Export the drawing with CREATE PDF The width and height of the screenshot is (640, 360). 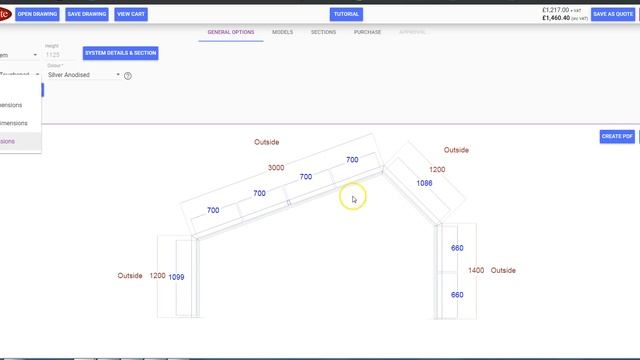(617, 136)
